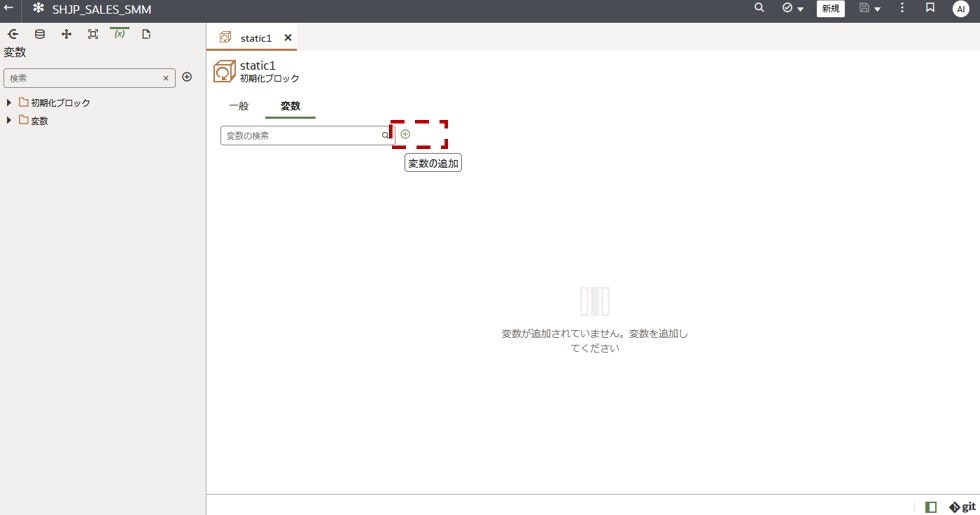
Task: Toggle the panel layout icon in the status bar
Action: [x=931, y=507]
